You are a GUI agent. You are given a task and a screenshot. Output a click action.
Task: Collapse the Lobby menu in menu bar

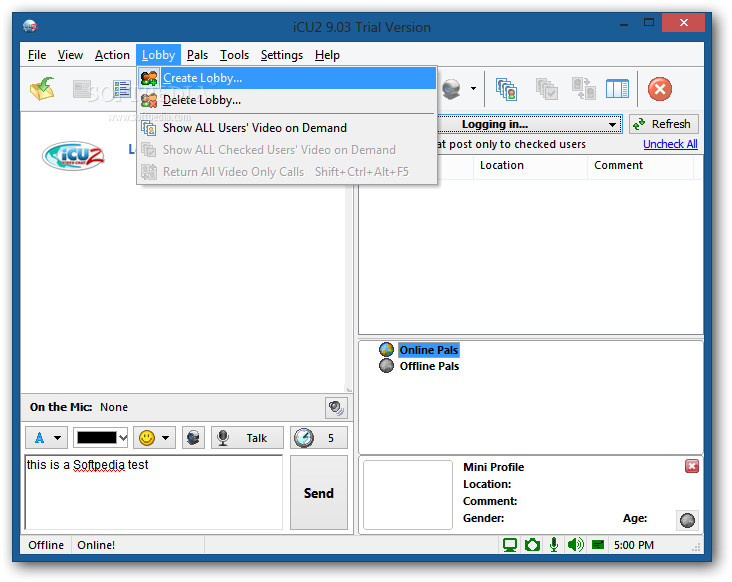pyautogui.click(x=158, y=55)
